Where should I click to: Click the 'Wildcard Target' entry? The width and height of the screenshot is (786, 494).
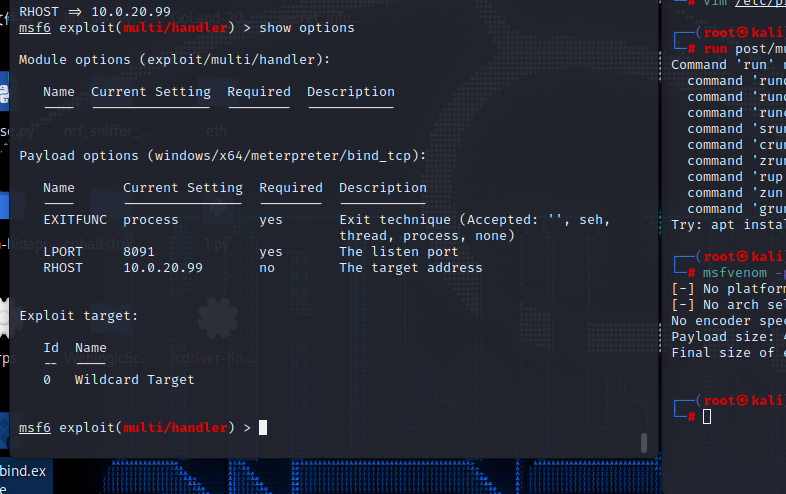coord(134,380)
